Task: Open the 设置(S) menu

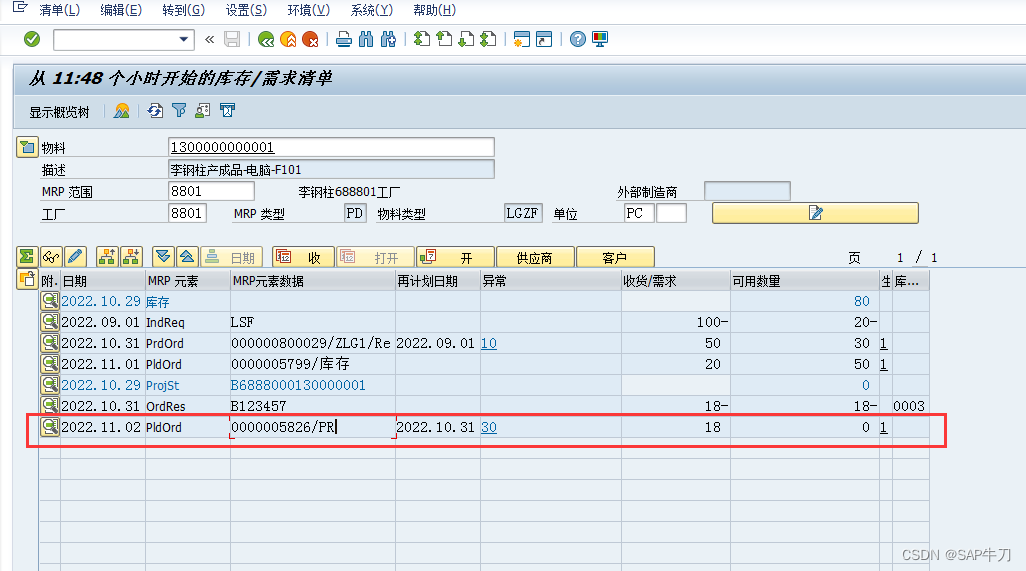Action: 246,10
